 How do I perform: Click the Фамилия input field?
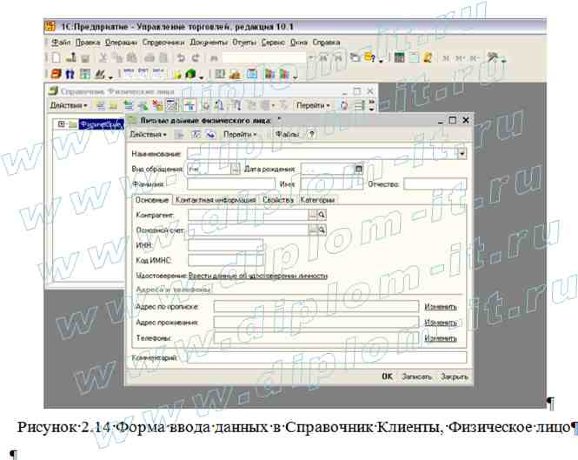(231, 184)
